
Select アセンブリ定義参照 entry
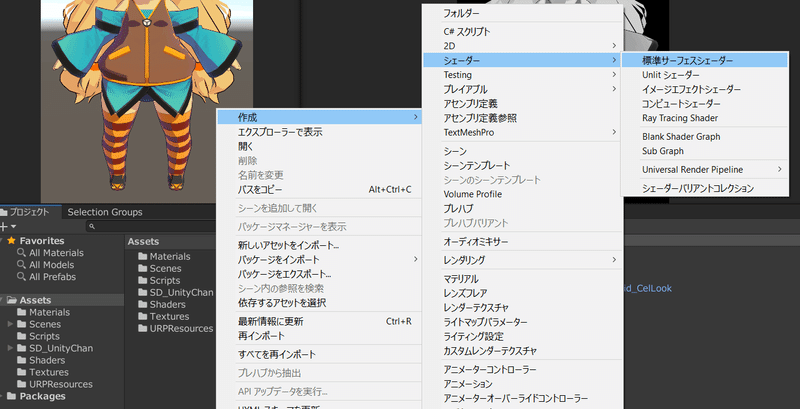(x=522, y=118)
